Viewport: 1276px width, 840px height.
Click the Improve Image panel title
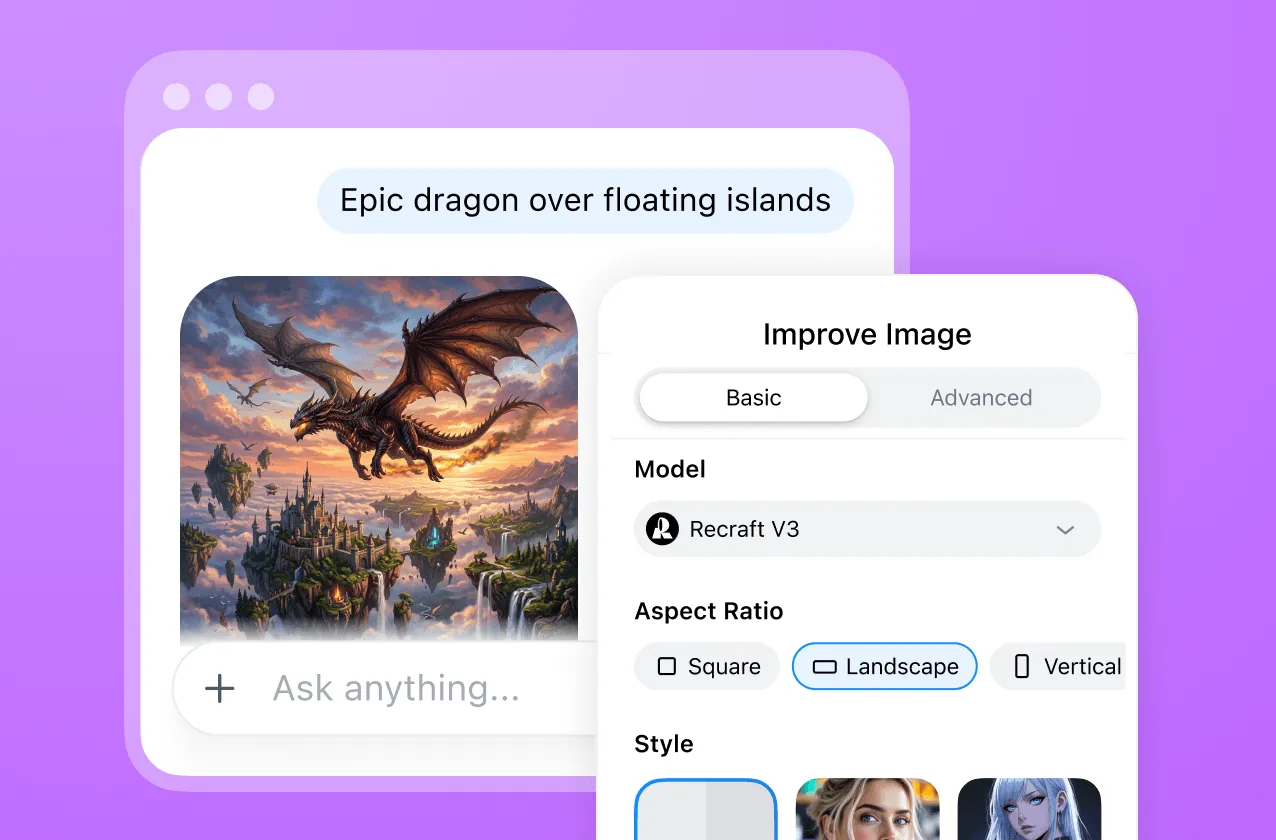[x=867, y=334]
